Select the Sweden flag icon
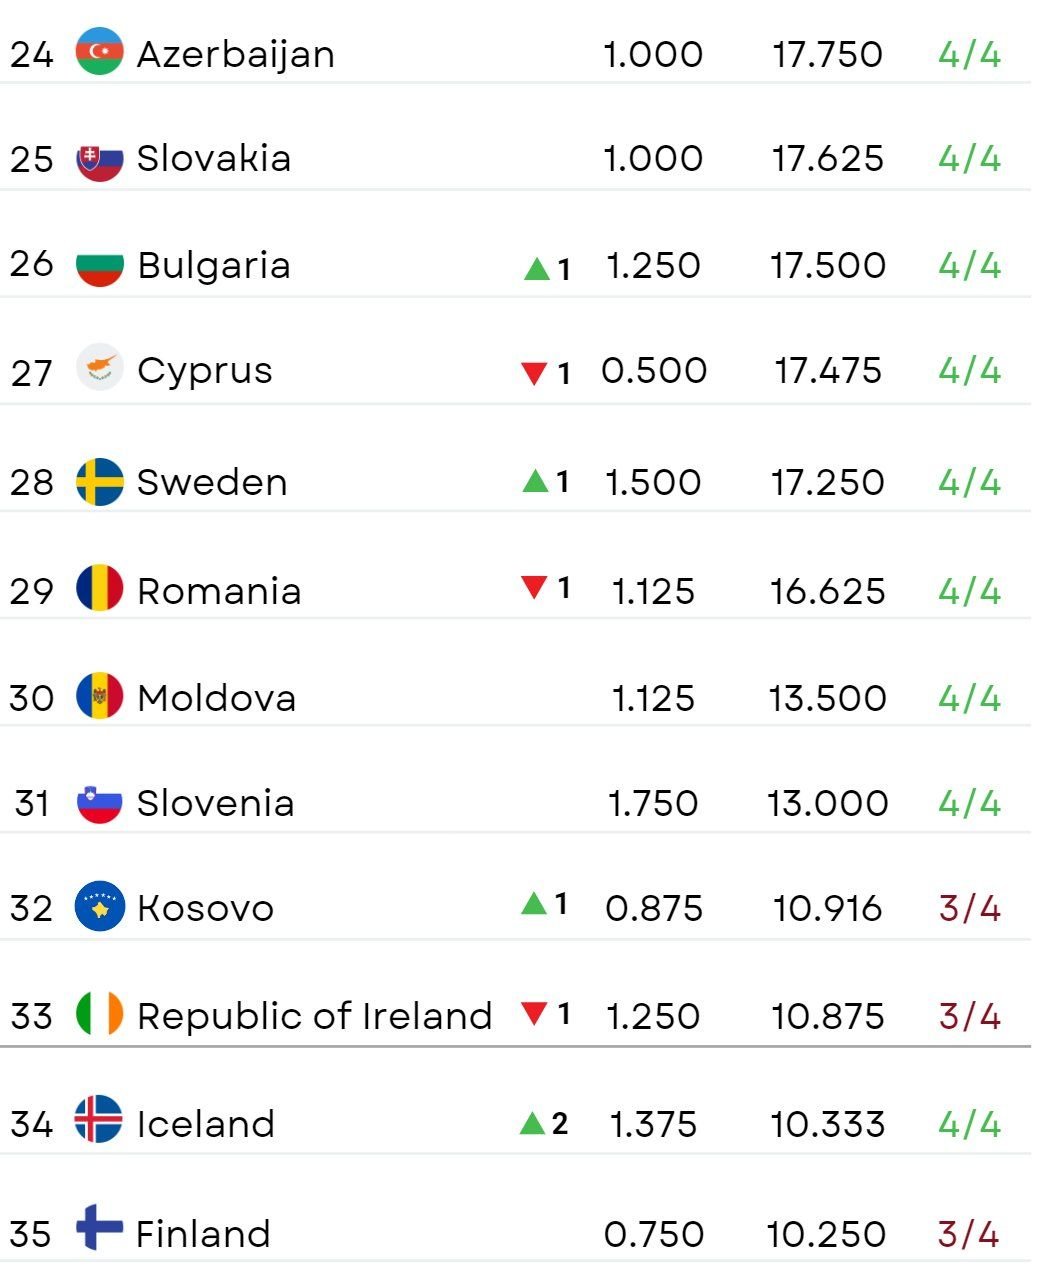The width and height of the screenshot is (1049, 1279). click(x=100, y=482)
